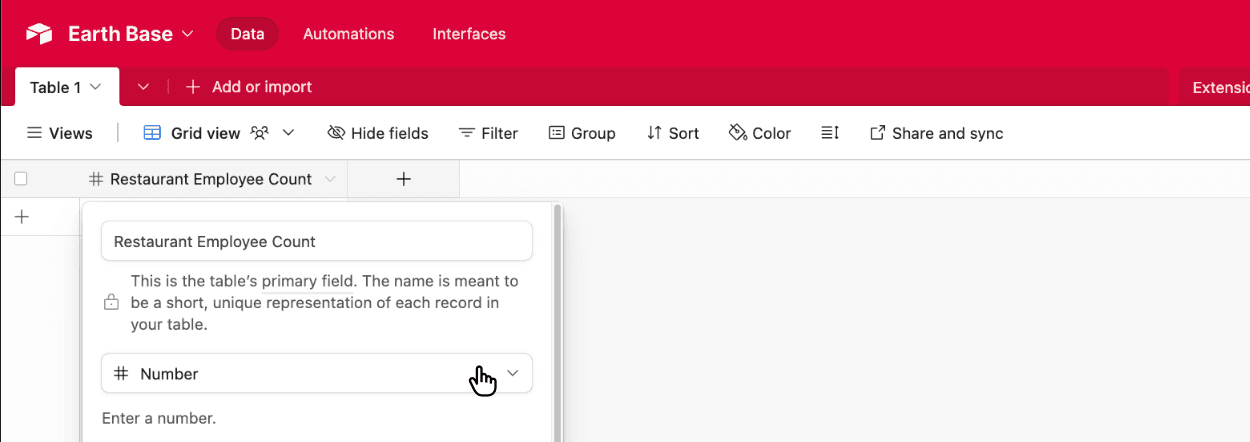Viewport: 1250px width, 442px height.
Task: Open the Sort menu
Action: (673, 133)
